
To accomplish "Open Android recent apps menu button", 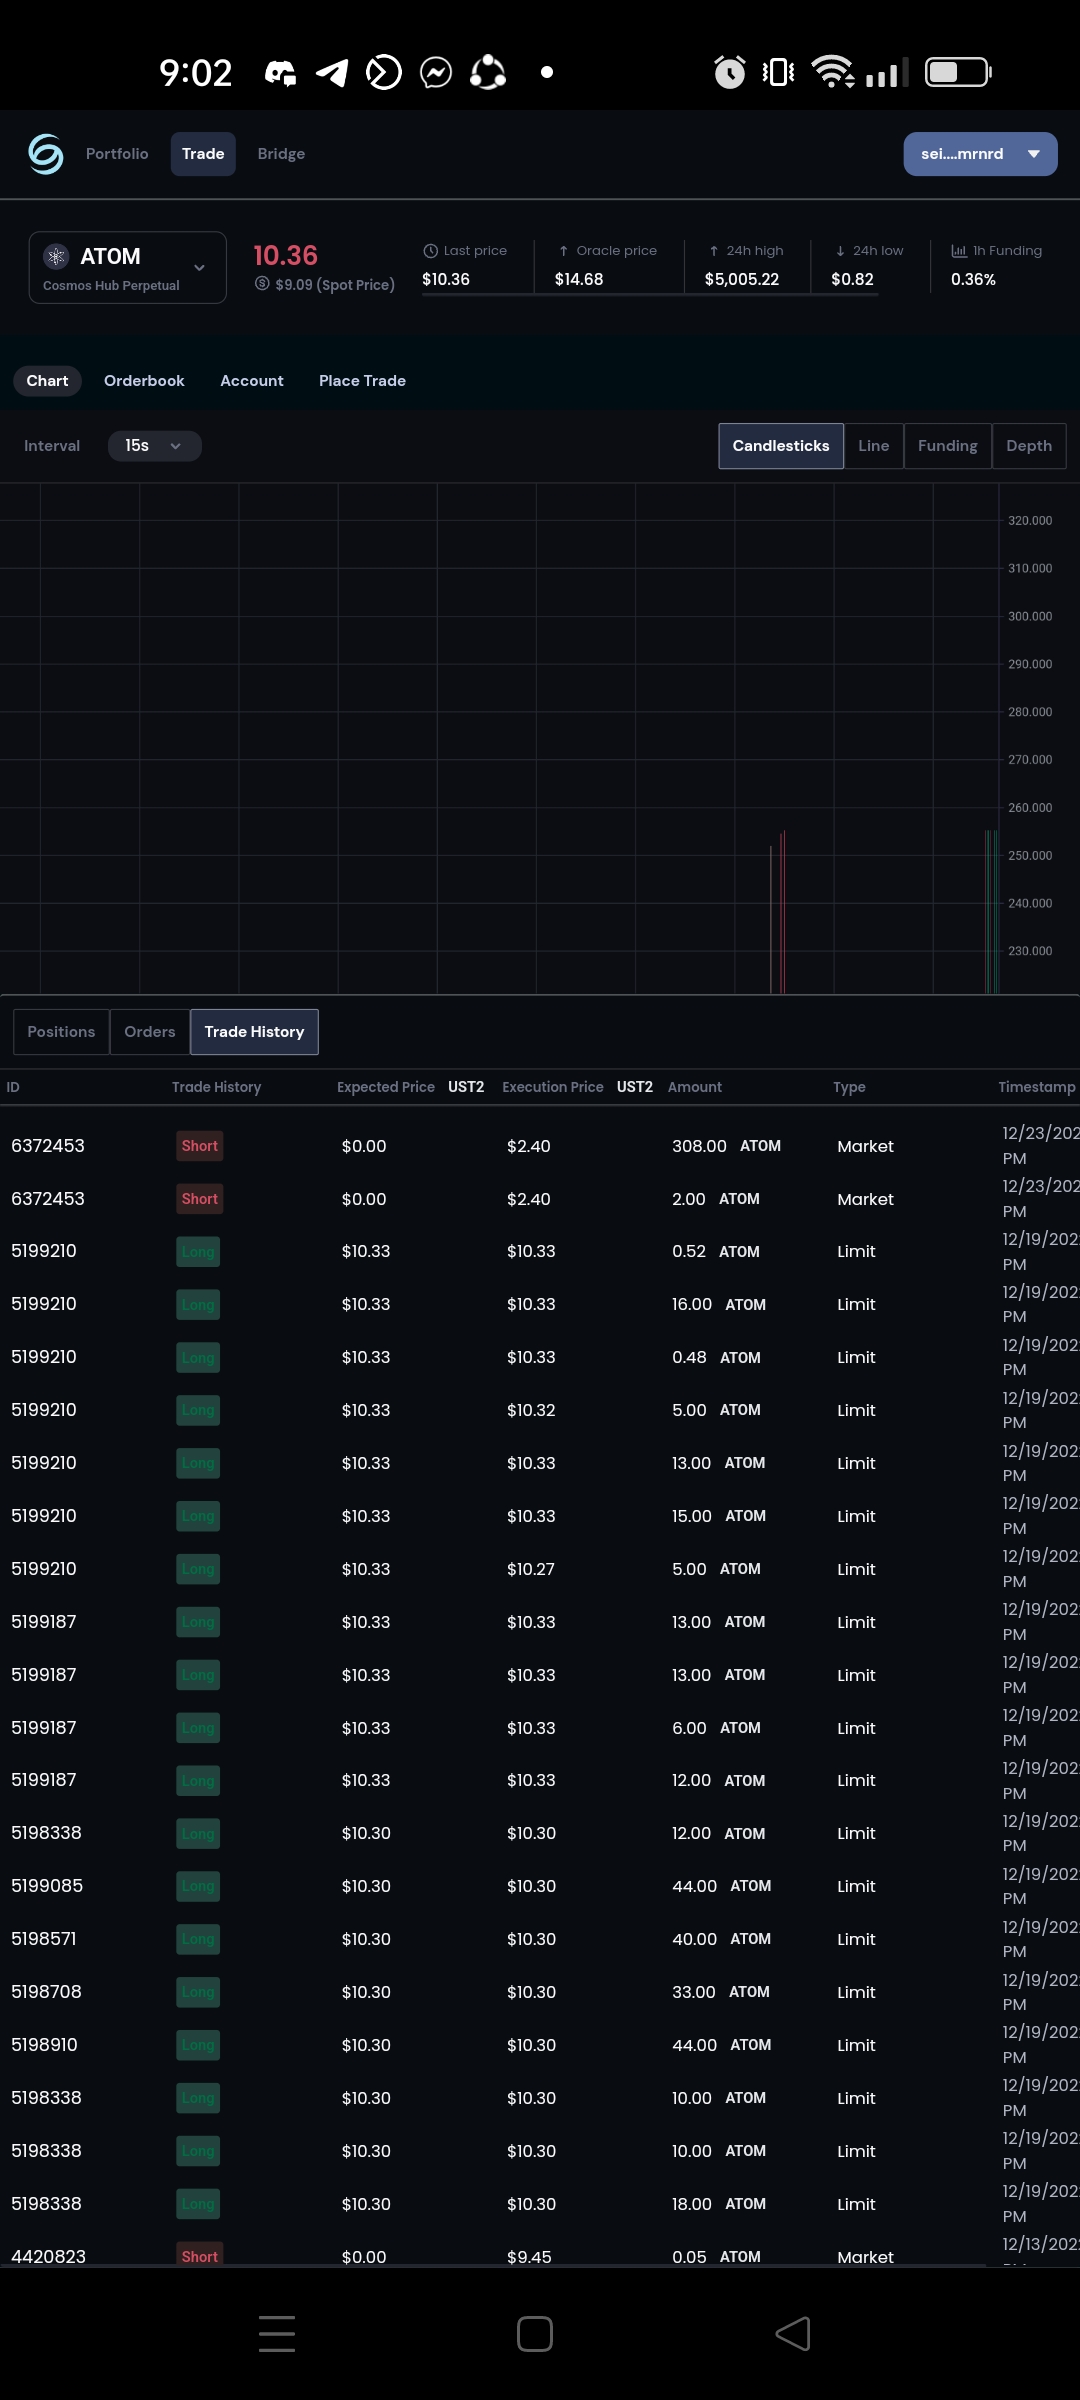I will pos(277,2334).
